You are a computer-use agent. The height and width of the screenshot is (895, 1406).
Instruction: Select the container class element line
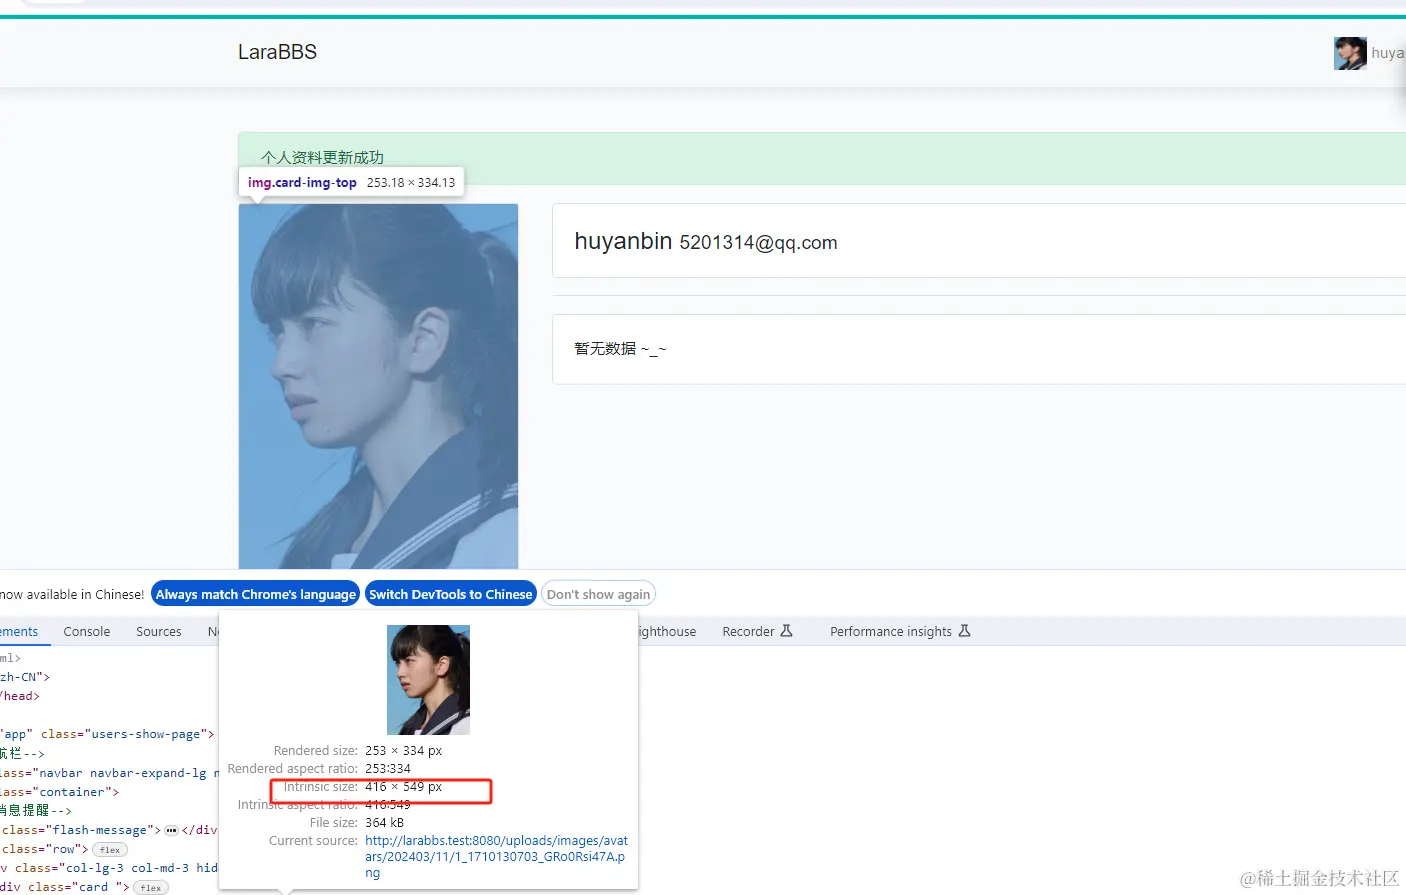[60, 792]
